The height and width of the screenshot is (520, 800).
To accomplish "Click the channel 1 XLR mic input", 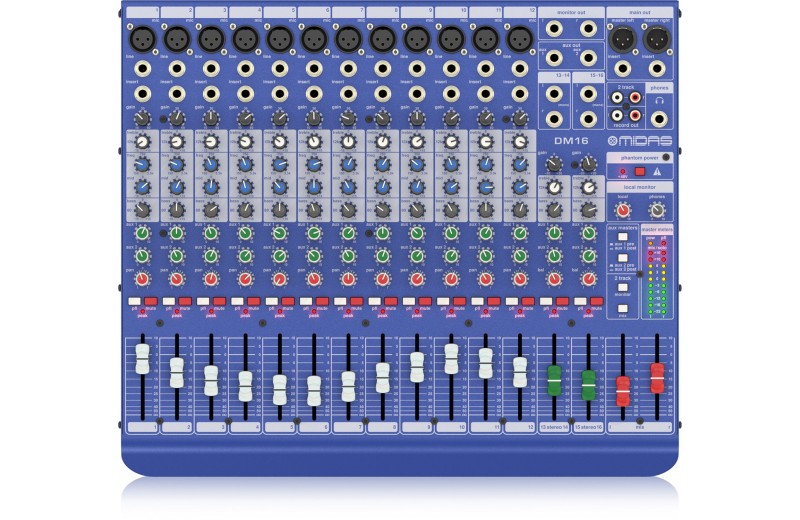I will [142, 39].
